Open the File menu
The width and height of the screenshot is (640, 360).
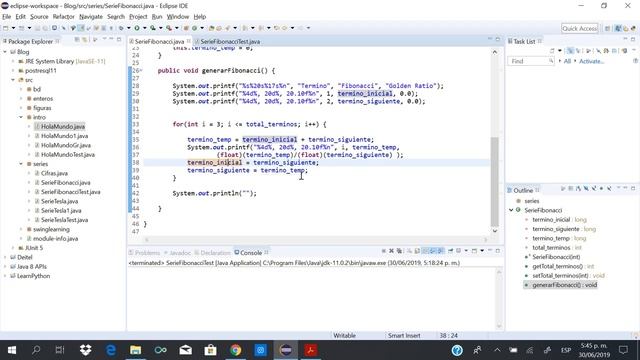coord(7,17)
